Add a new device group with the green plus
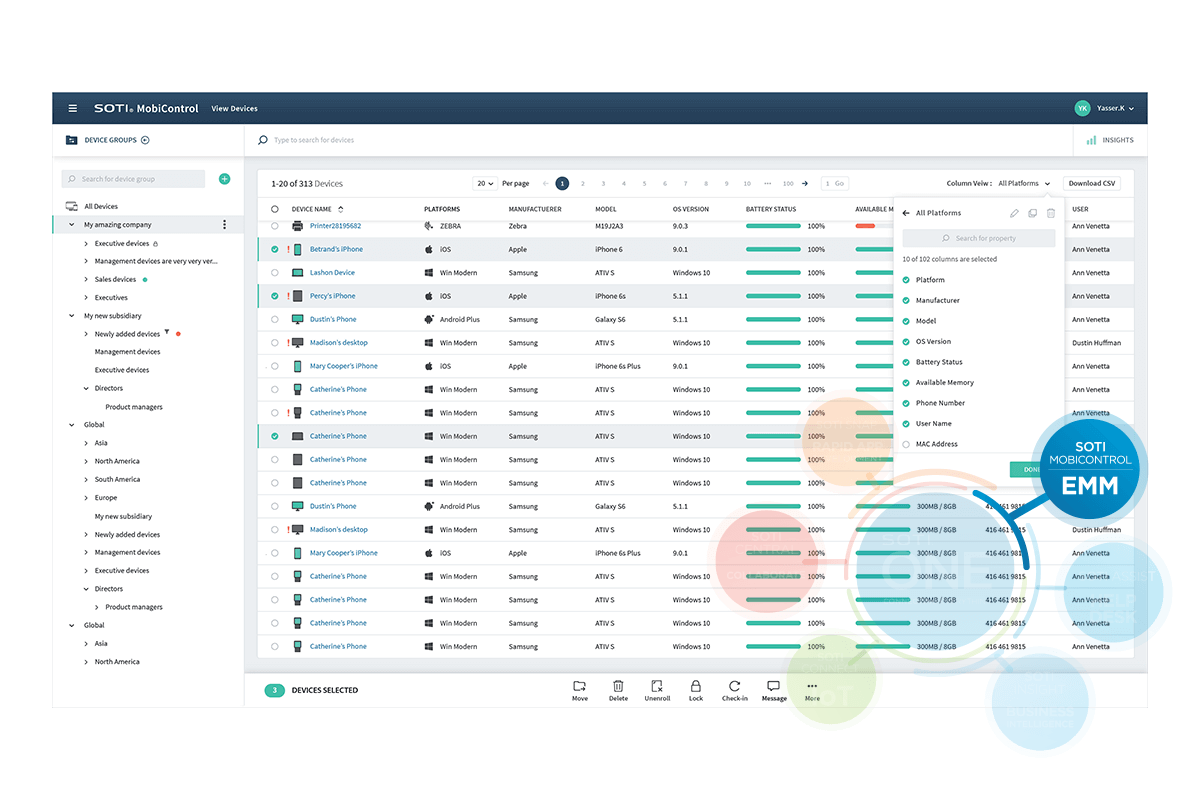The width and height of the screenshot is (1200, 800). [x=224, y=179]
